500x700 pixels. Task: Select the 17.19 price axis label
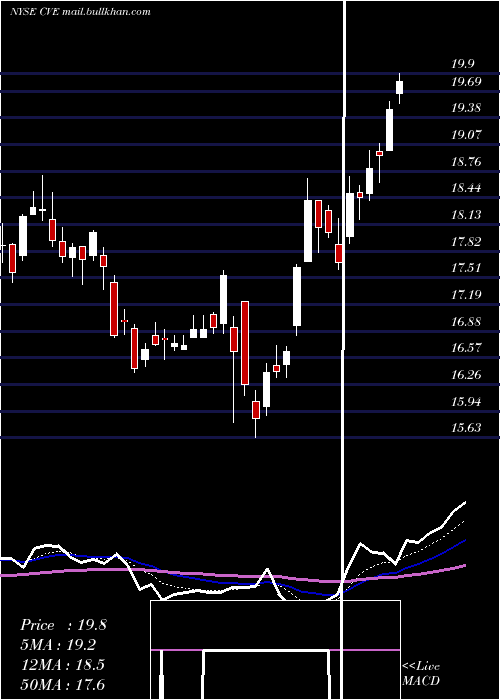point(467,294)
